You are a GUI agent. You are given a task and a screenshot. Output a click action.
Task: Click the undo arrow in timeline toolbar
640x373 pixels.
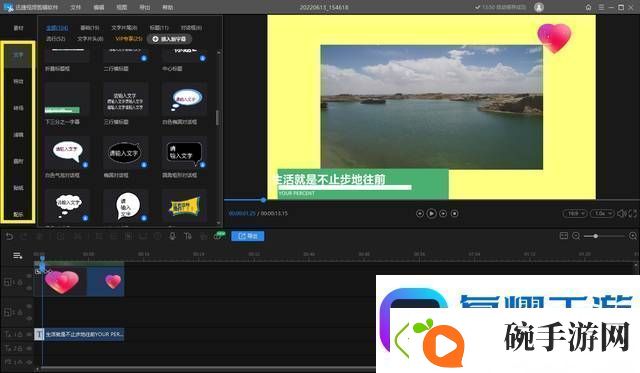click(9, 236)
